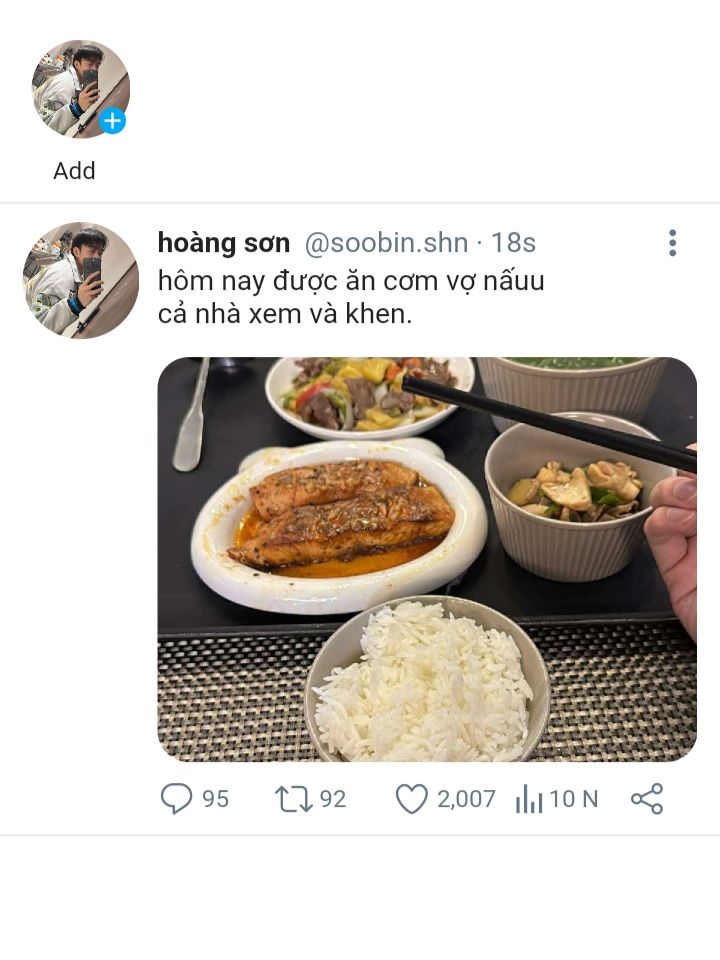Screen dimensions: 720x960
Task: Click the text line "cả nhà xem và khen."
Action: click(285, 314)
